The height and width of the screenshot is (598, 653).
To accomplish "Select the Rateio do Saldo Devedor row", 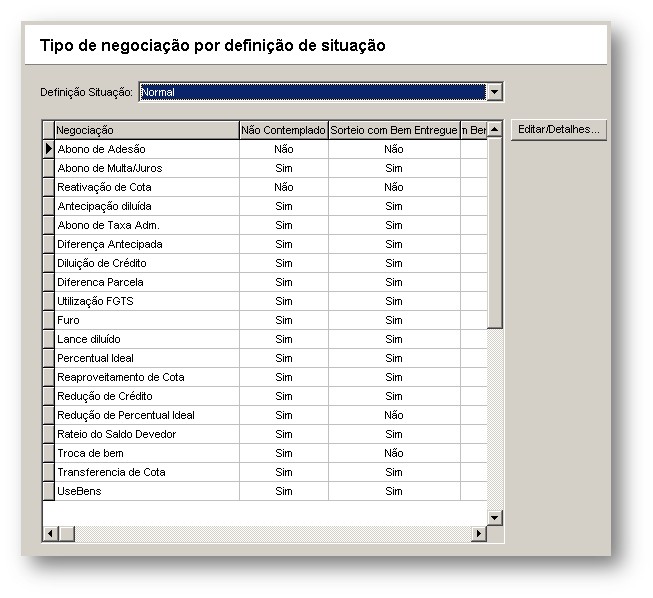I will click(265, 434).
